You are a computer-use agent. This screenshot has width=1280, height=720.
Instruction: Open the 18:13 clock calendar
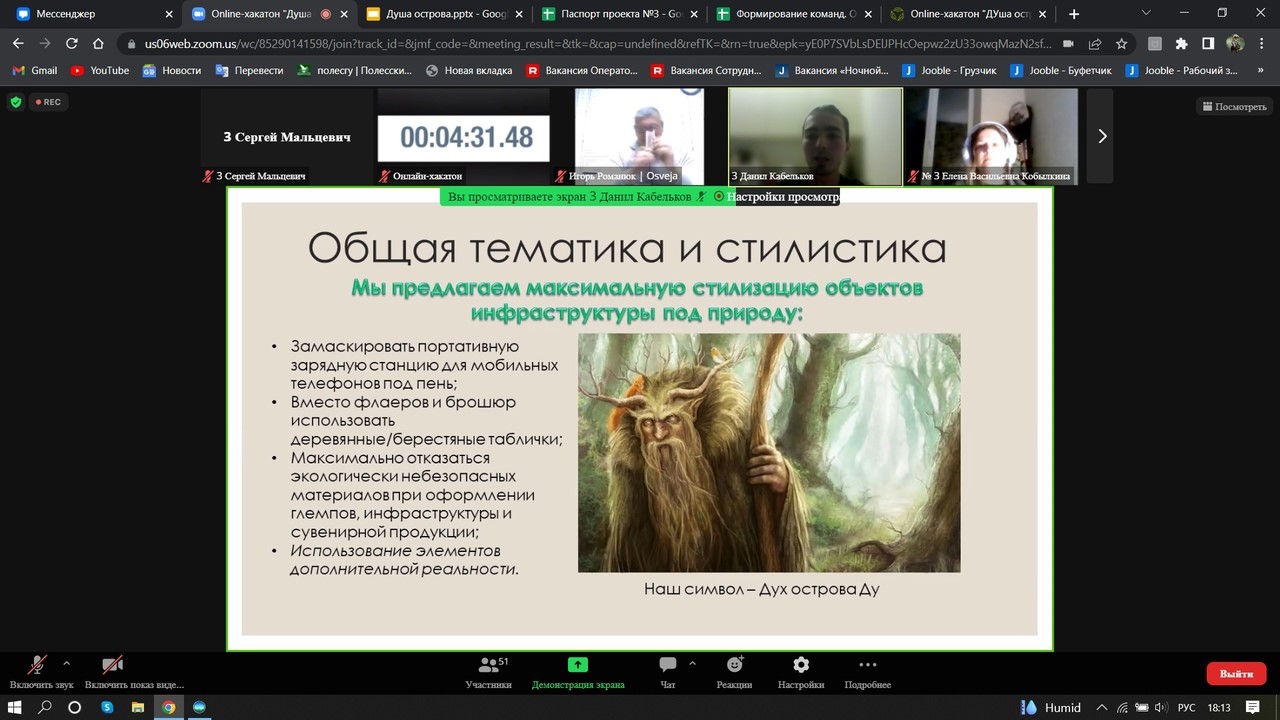click(x=1219, y=707)
